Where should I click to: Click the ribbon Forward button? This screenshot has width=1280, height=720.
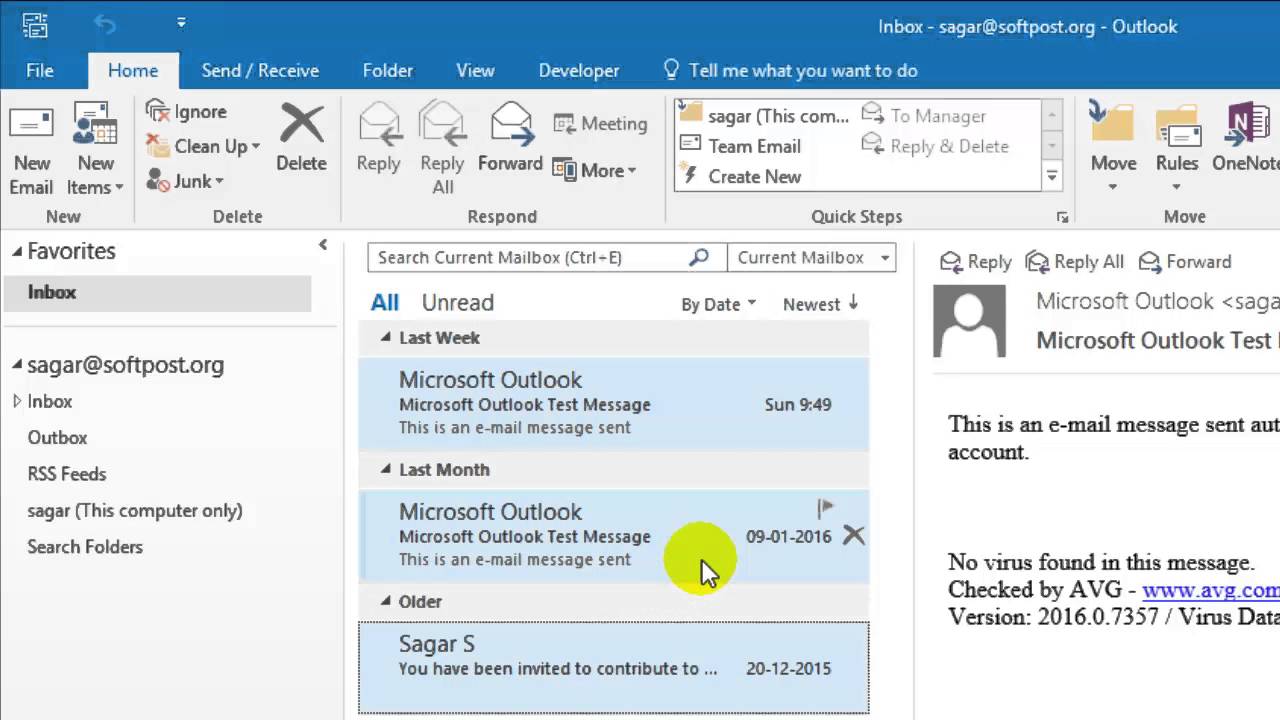point(510,138)
